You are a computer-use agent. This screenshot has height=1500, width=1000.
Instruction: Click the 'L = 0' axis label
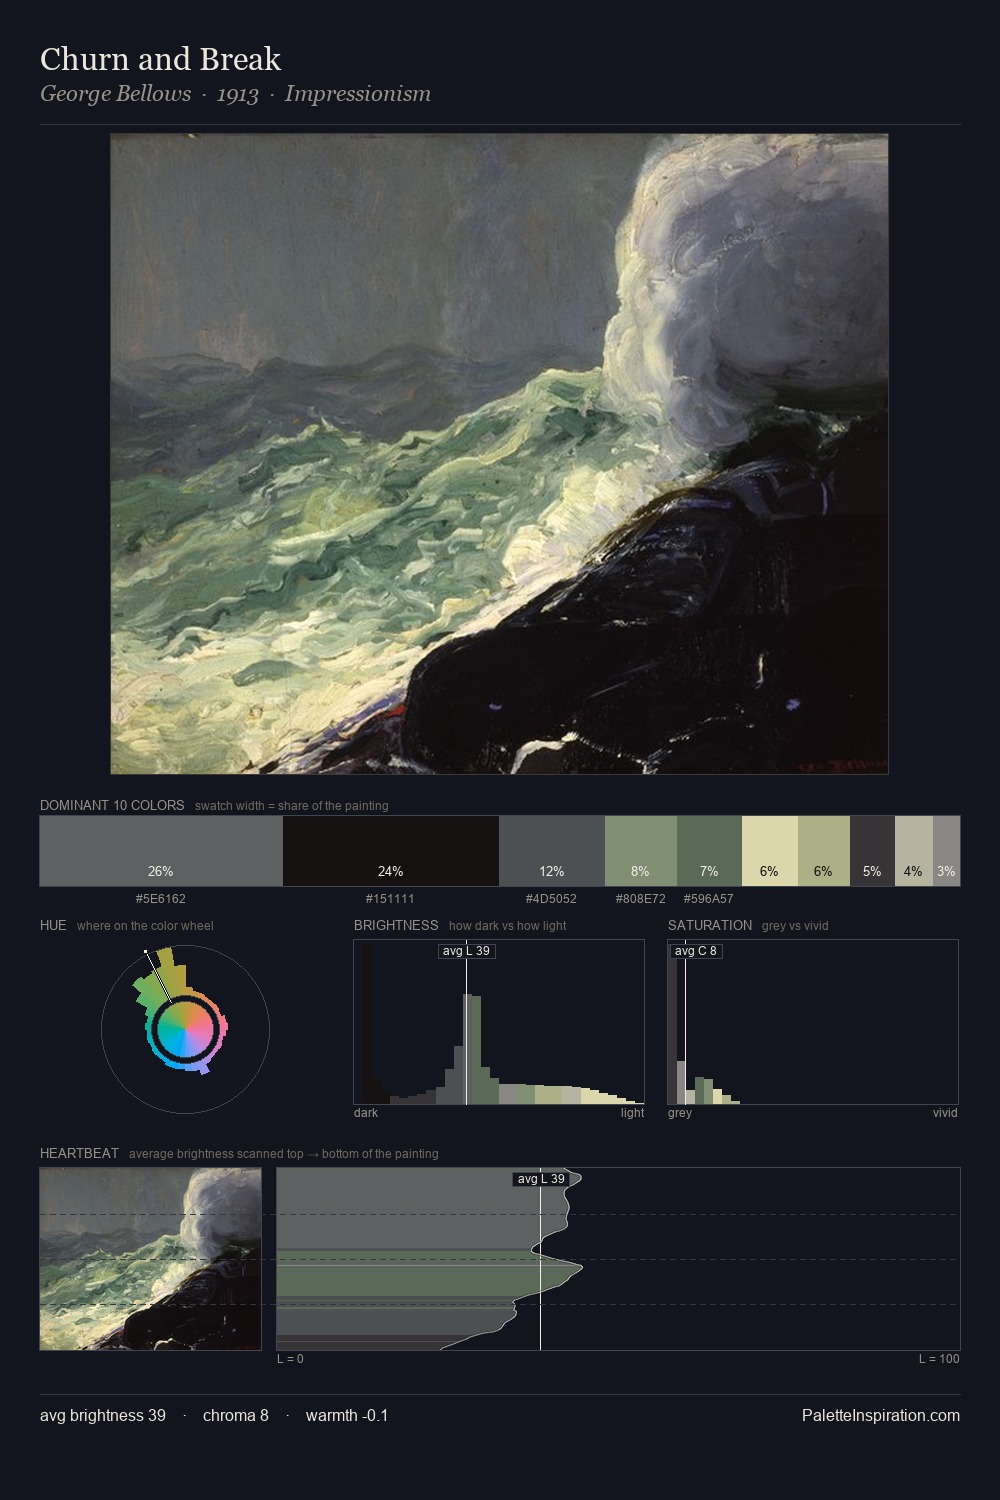click(x=290, y=1359)
